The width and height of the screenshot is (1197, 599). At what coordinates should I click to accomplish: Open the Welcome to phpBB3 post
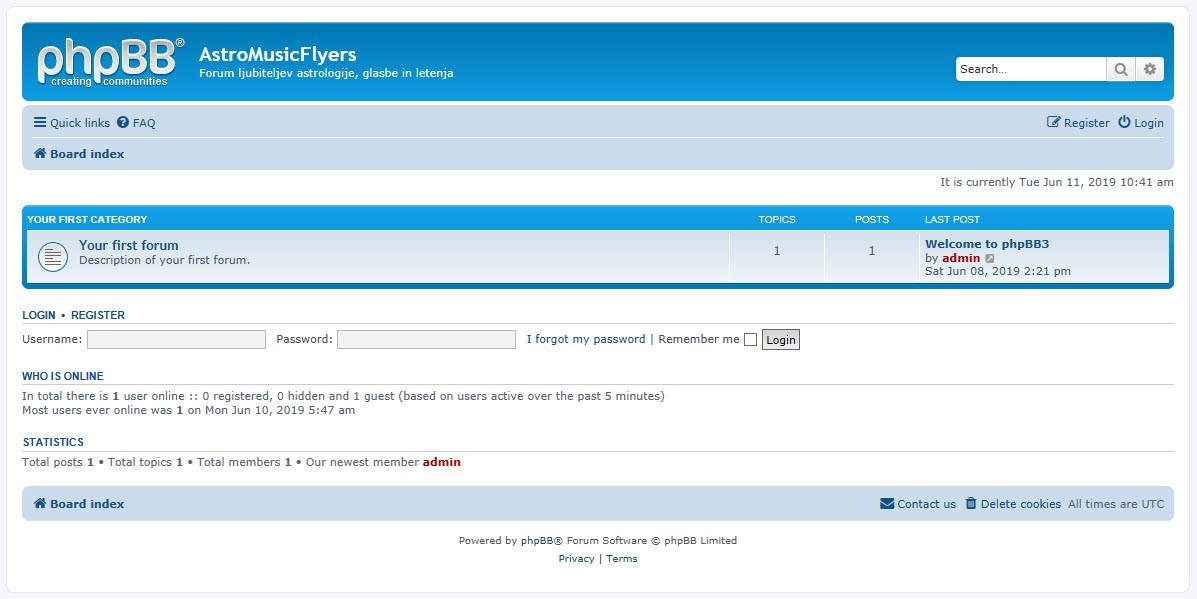click(x=987, y=244)
